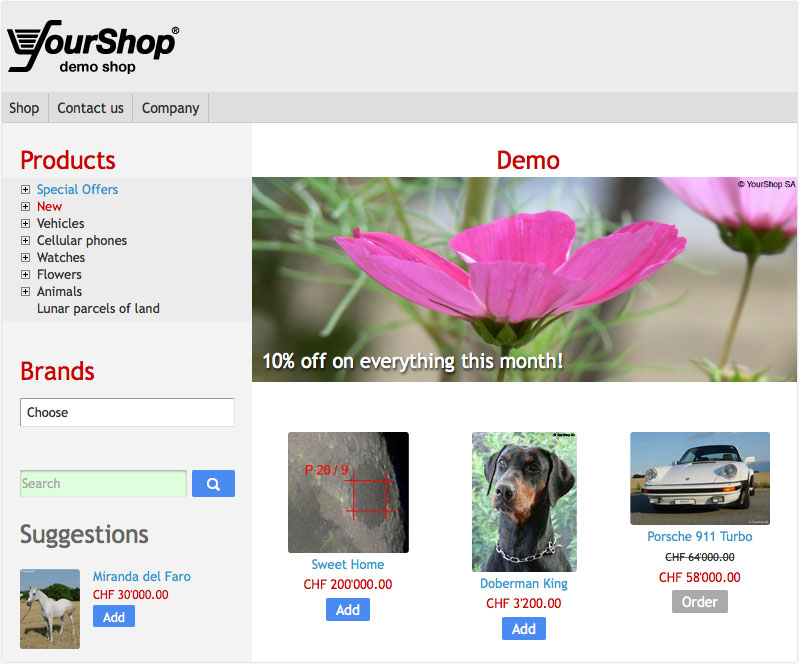Expand the Special Offers category

tap(25, 189)
